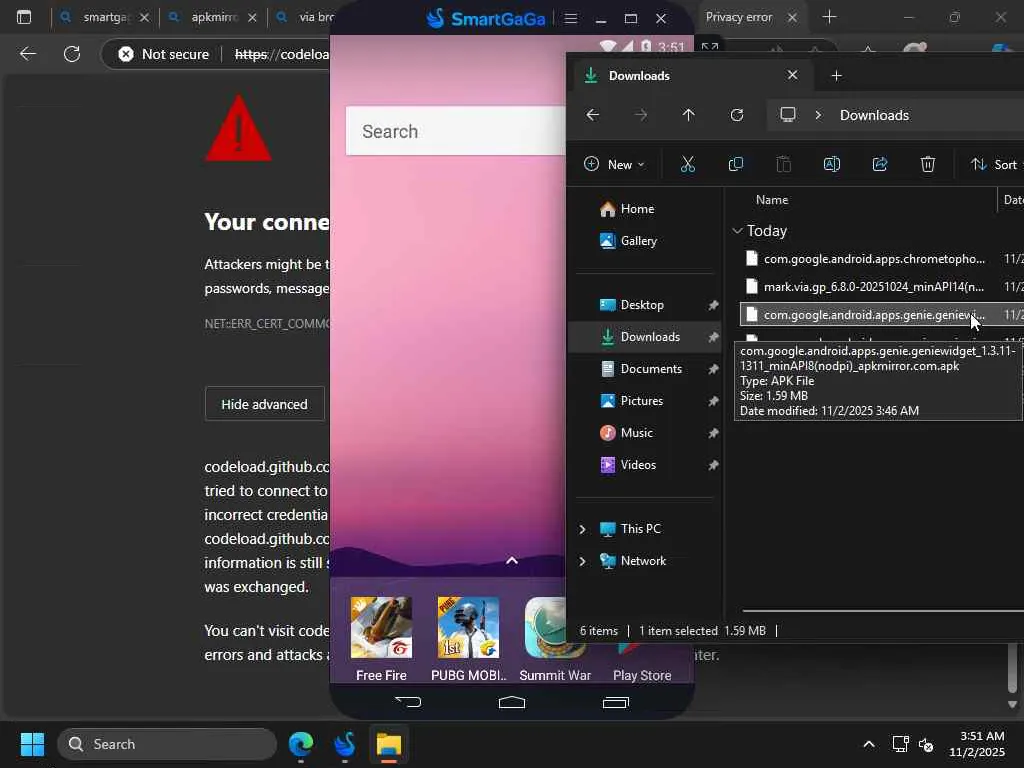Open a new File Explorer tab
Viewport: 1024px width, 768px height.
tap(836, 76)
